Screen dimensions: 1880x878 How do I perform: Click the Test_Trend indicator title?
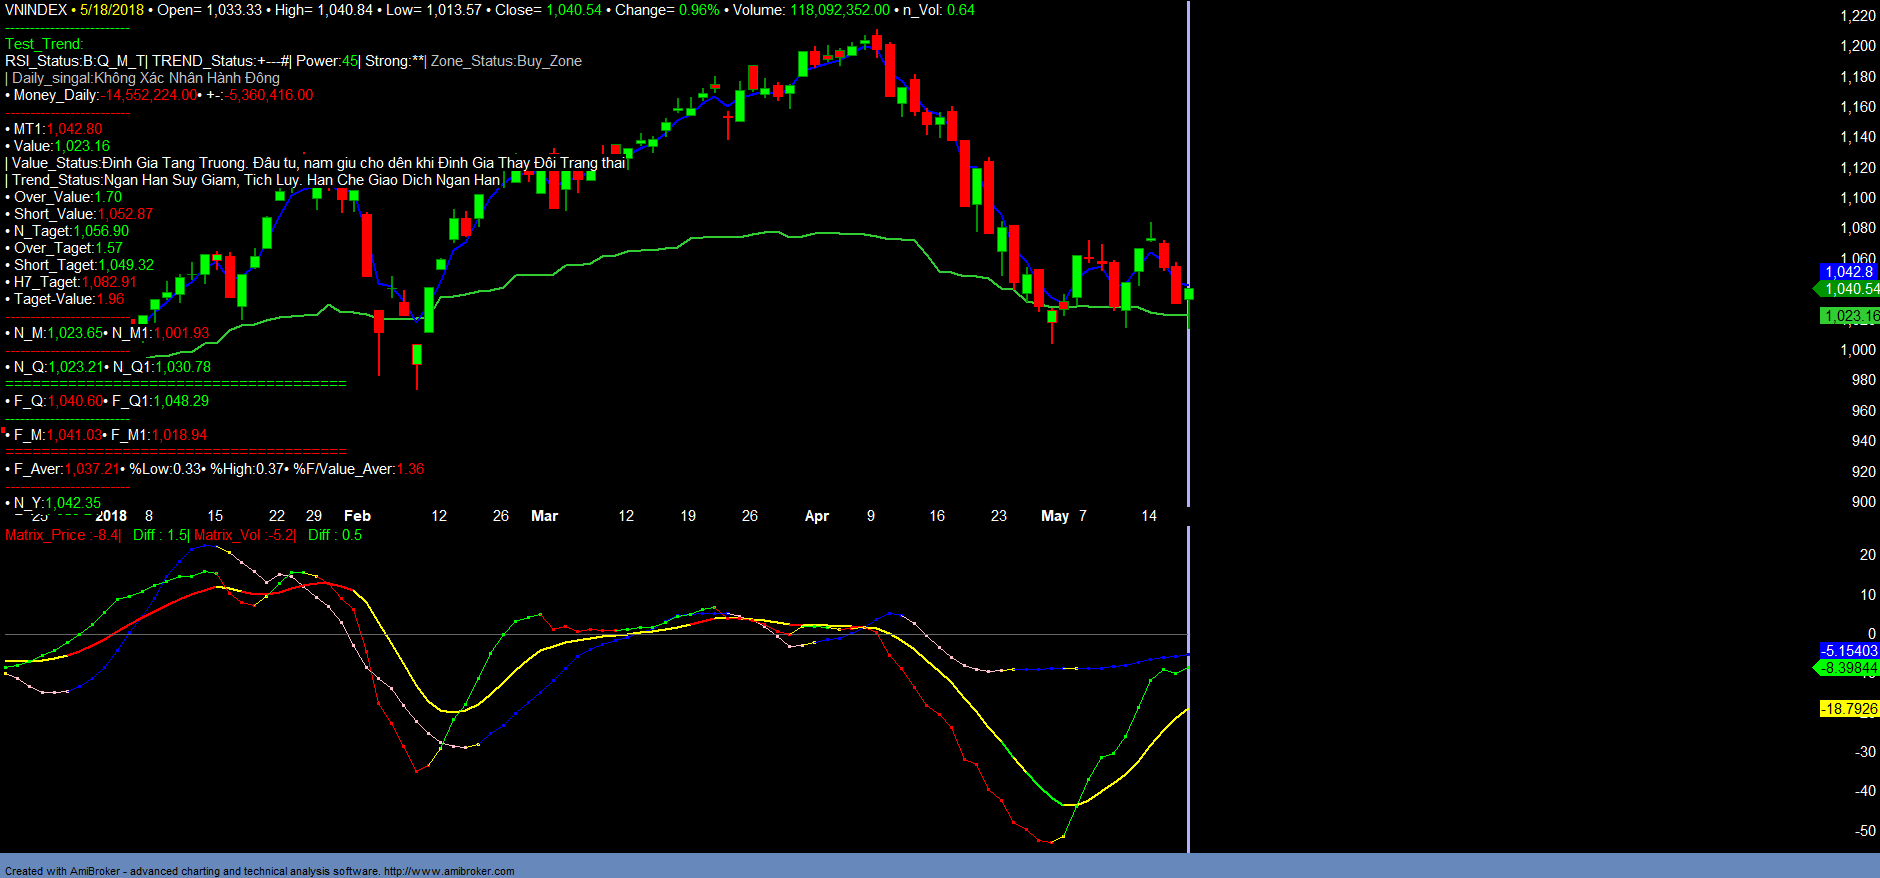coord(44,44)
